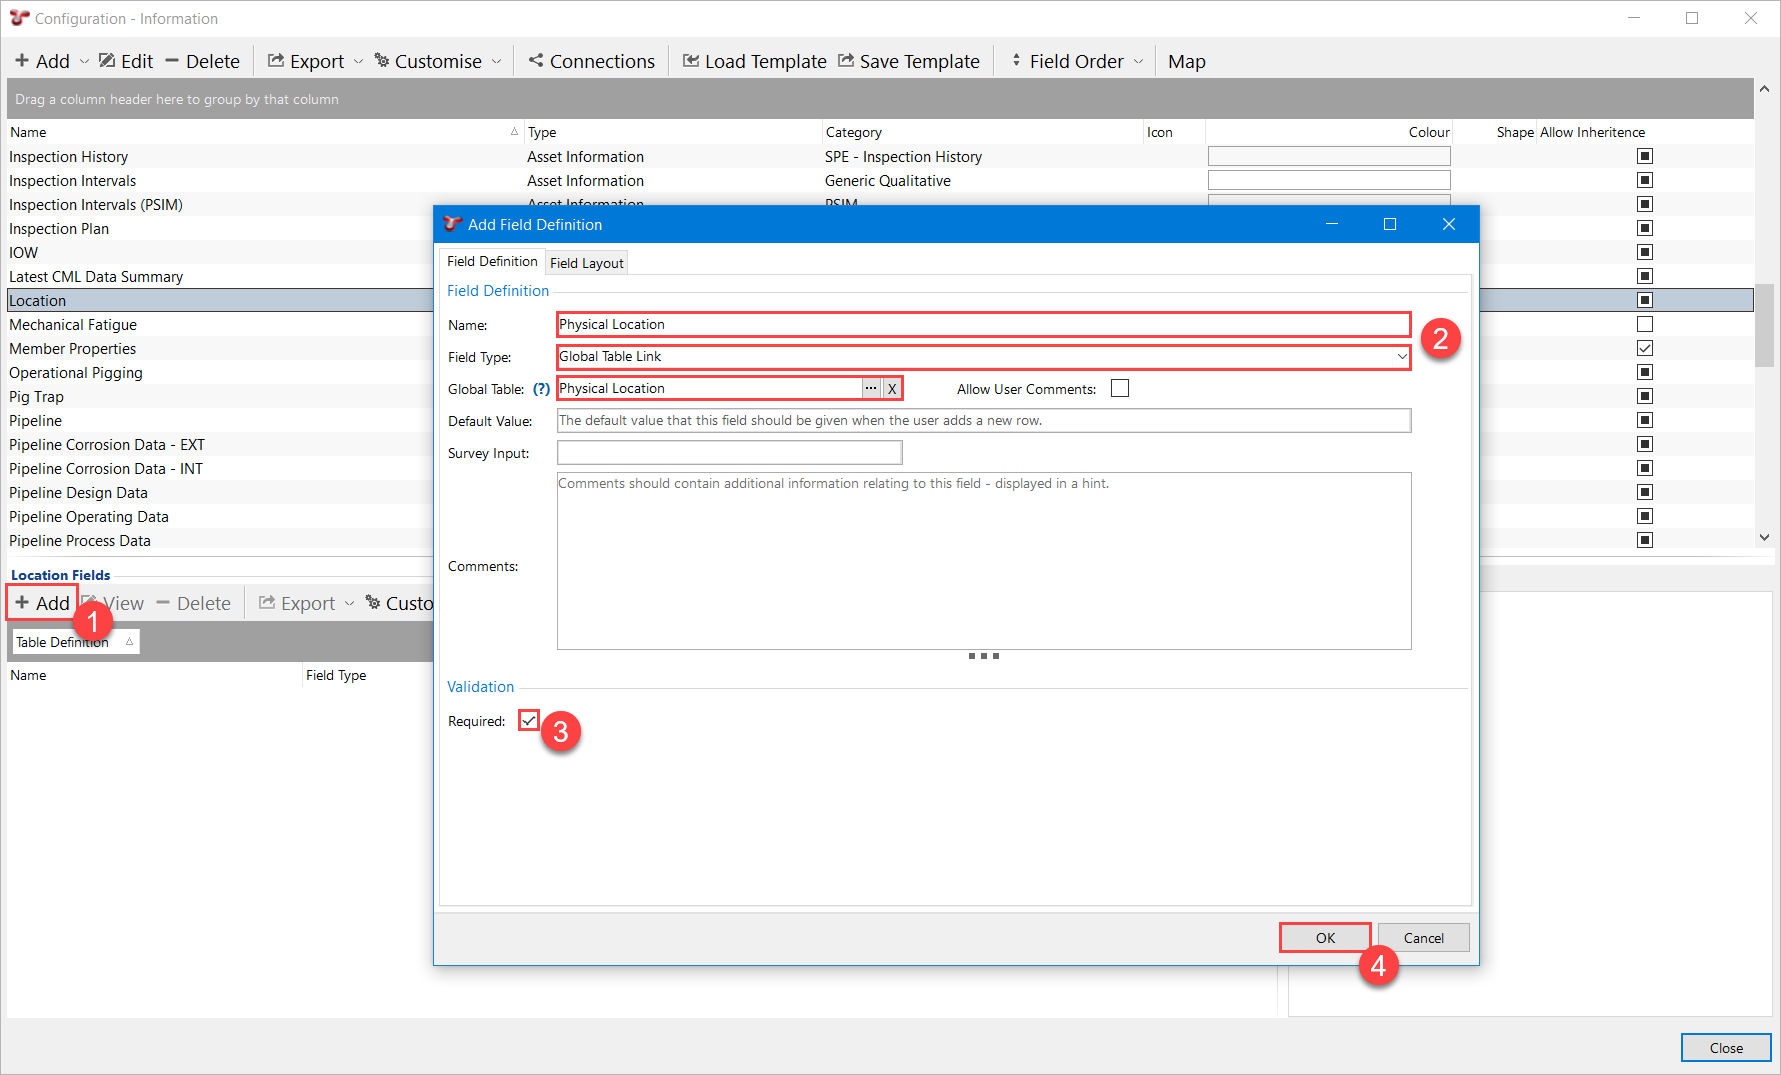Select the Latest CML Data Summary row
This screenshot has height=1075, width=1781.
point(220,276)
